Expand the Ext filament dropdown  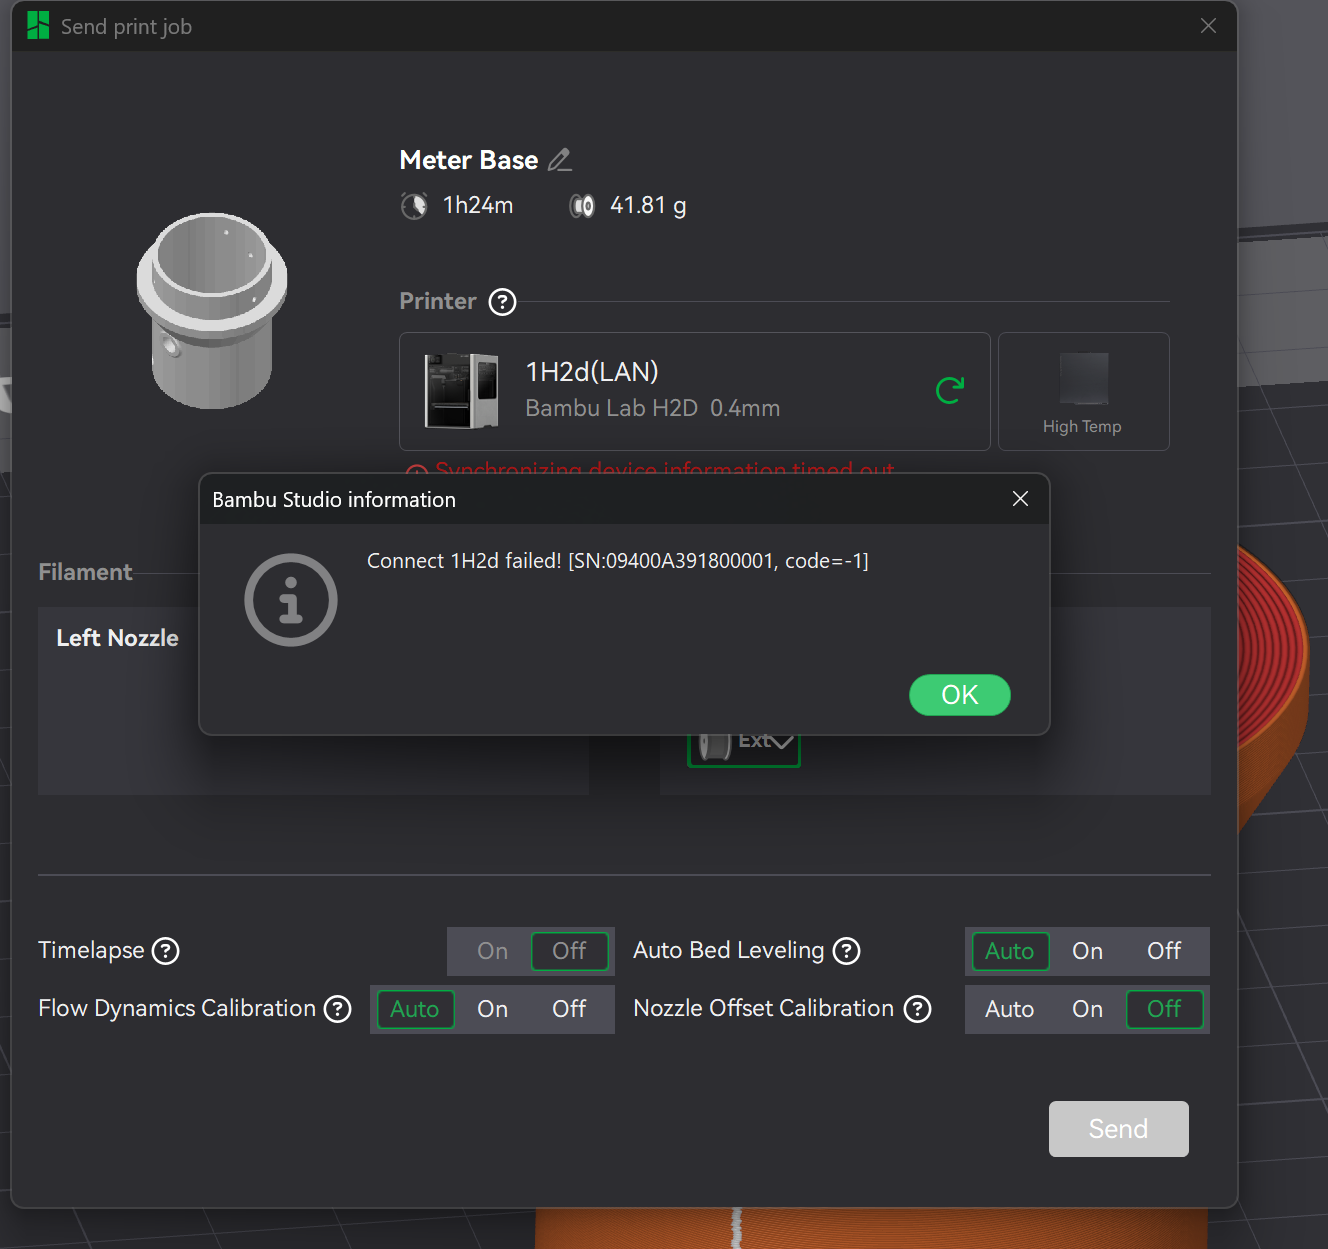click(744, 748)
